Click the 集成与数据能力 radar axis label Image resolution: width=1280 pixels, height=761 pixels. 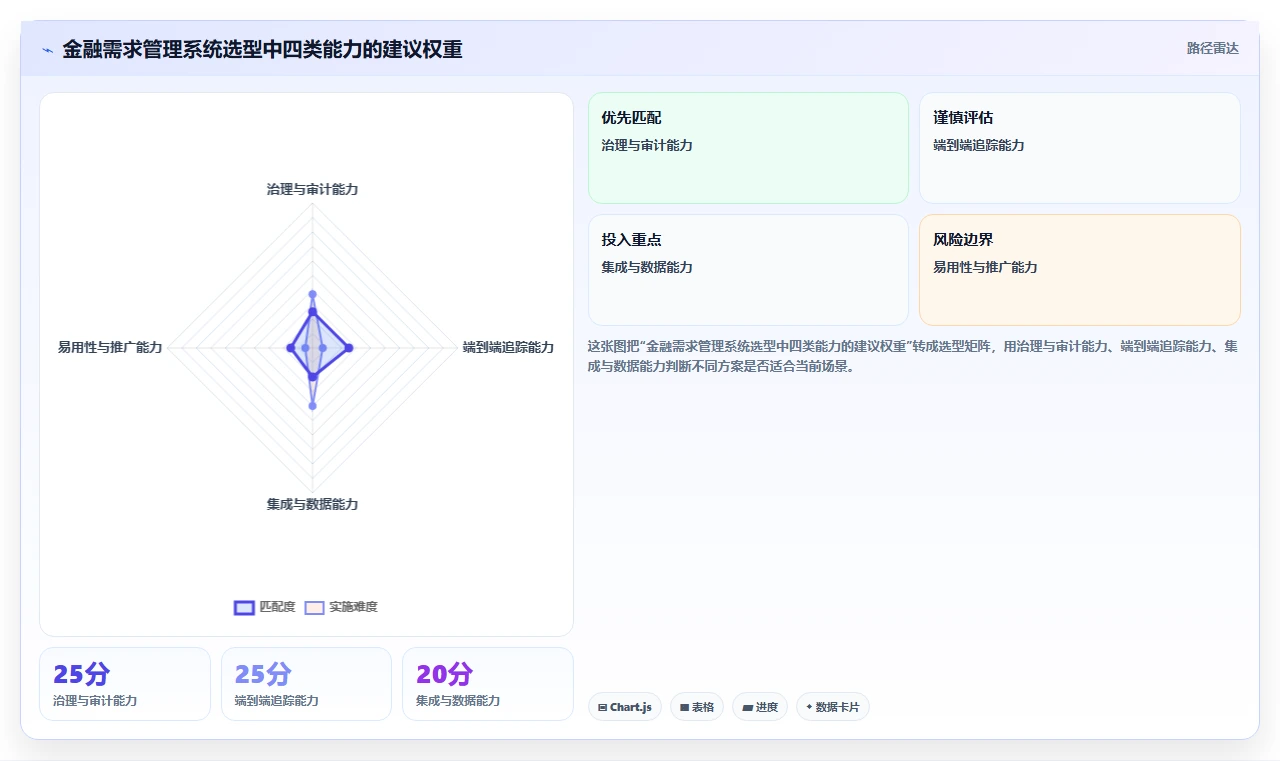(x=312, y=504)
